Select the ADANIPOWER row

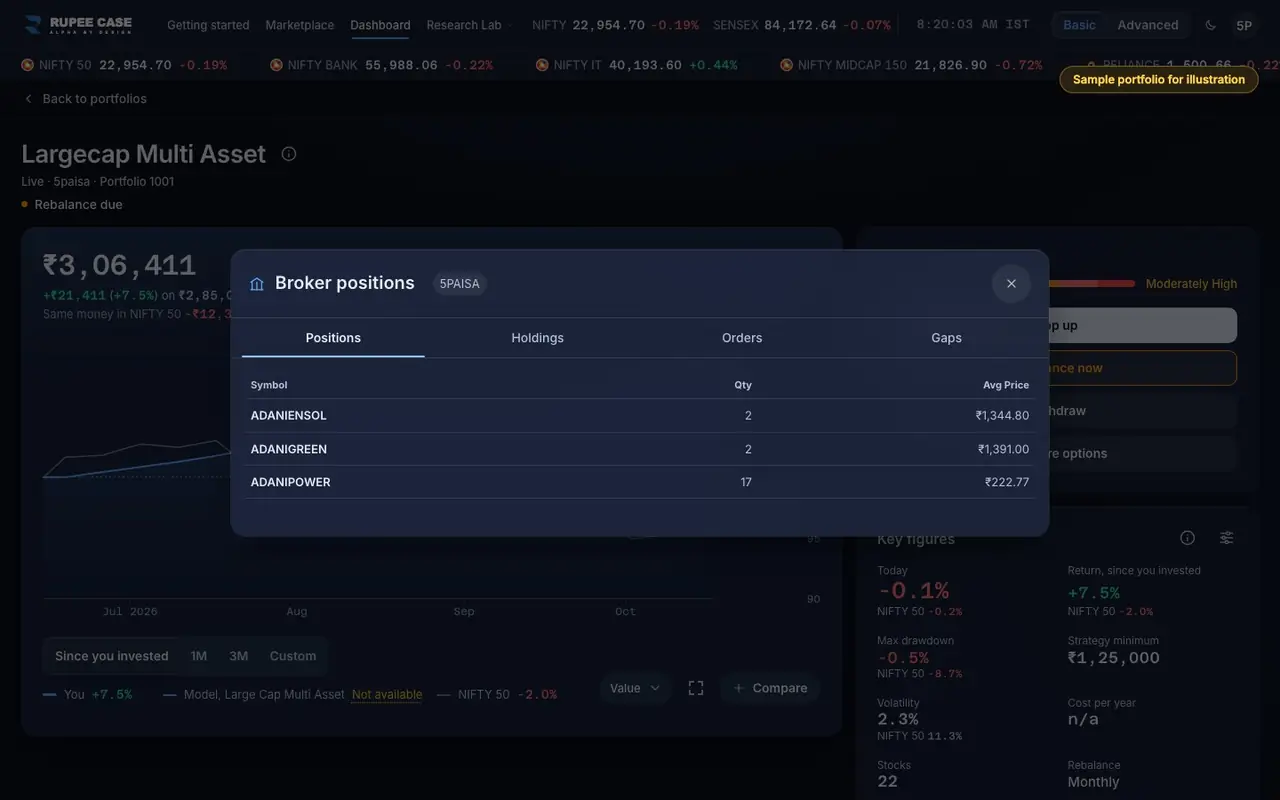[640, 482]
